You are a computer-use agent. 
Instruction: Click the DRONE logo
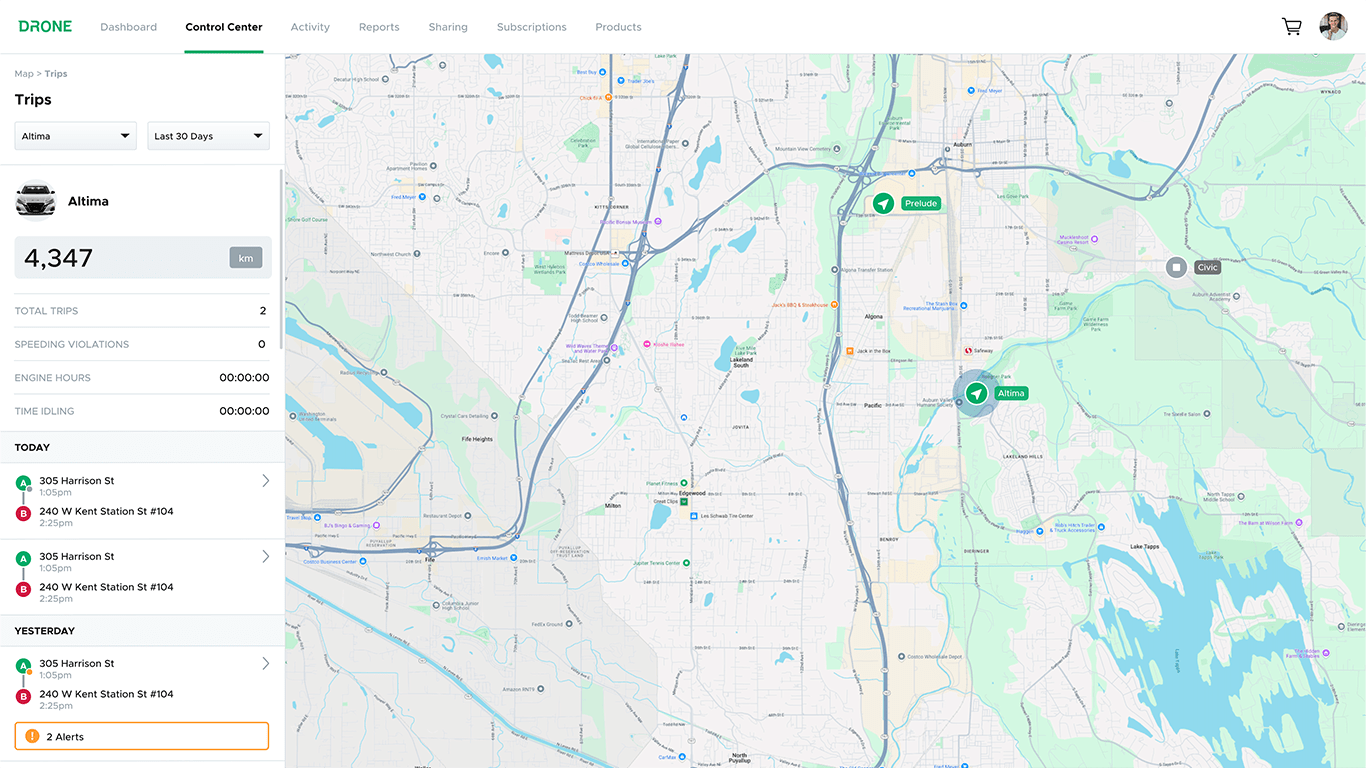[45, 26]
